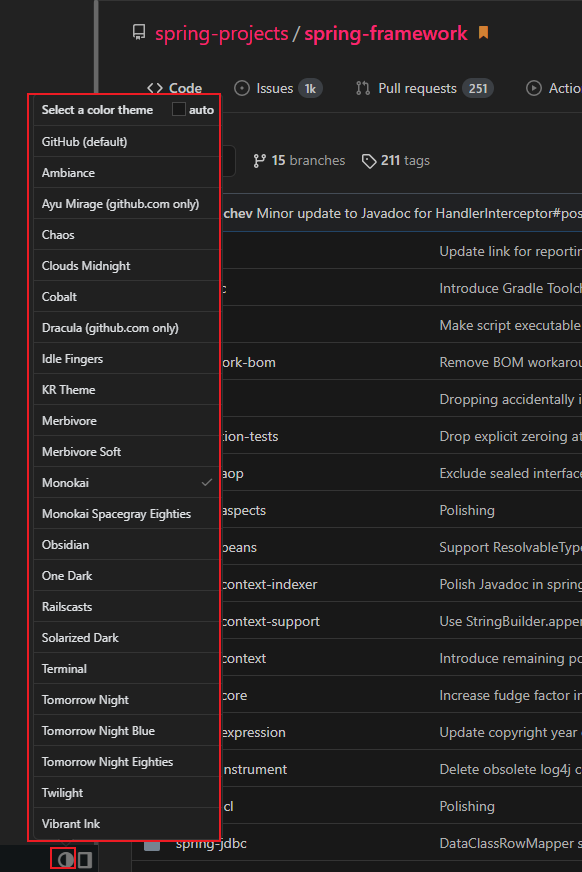This screenshot has height=872, width=582.
Task: Select the Terminal theme
Action: coord(126,668)
